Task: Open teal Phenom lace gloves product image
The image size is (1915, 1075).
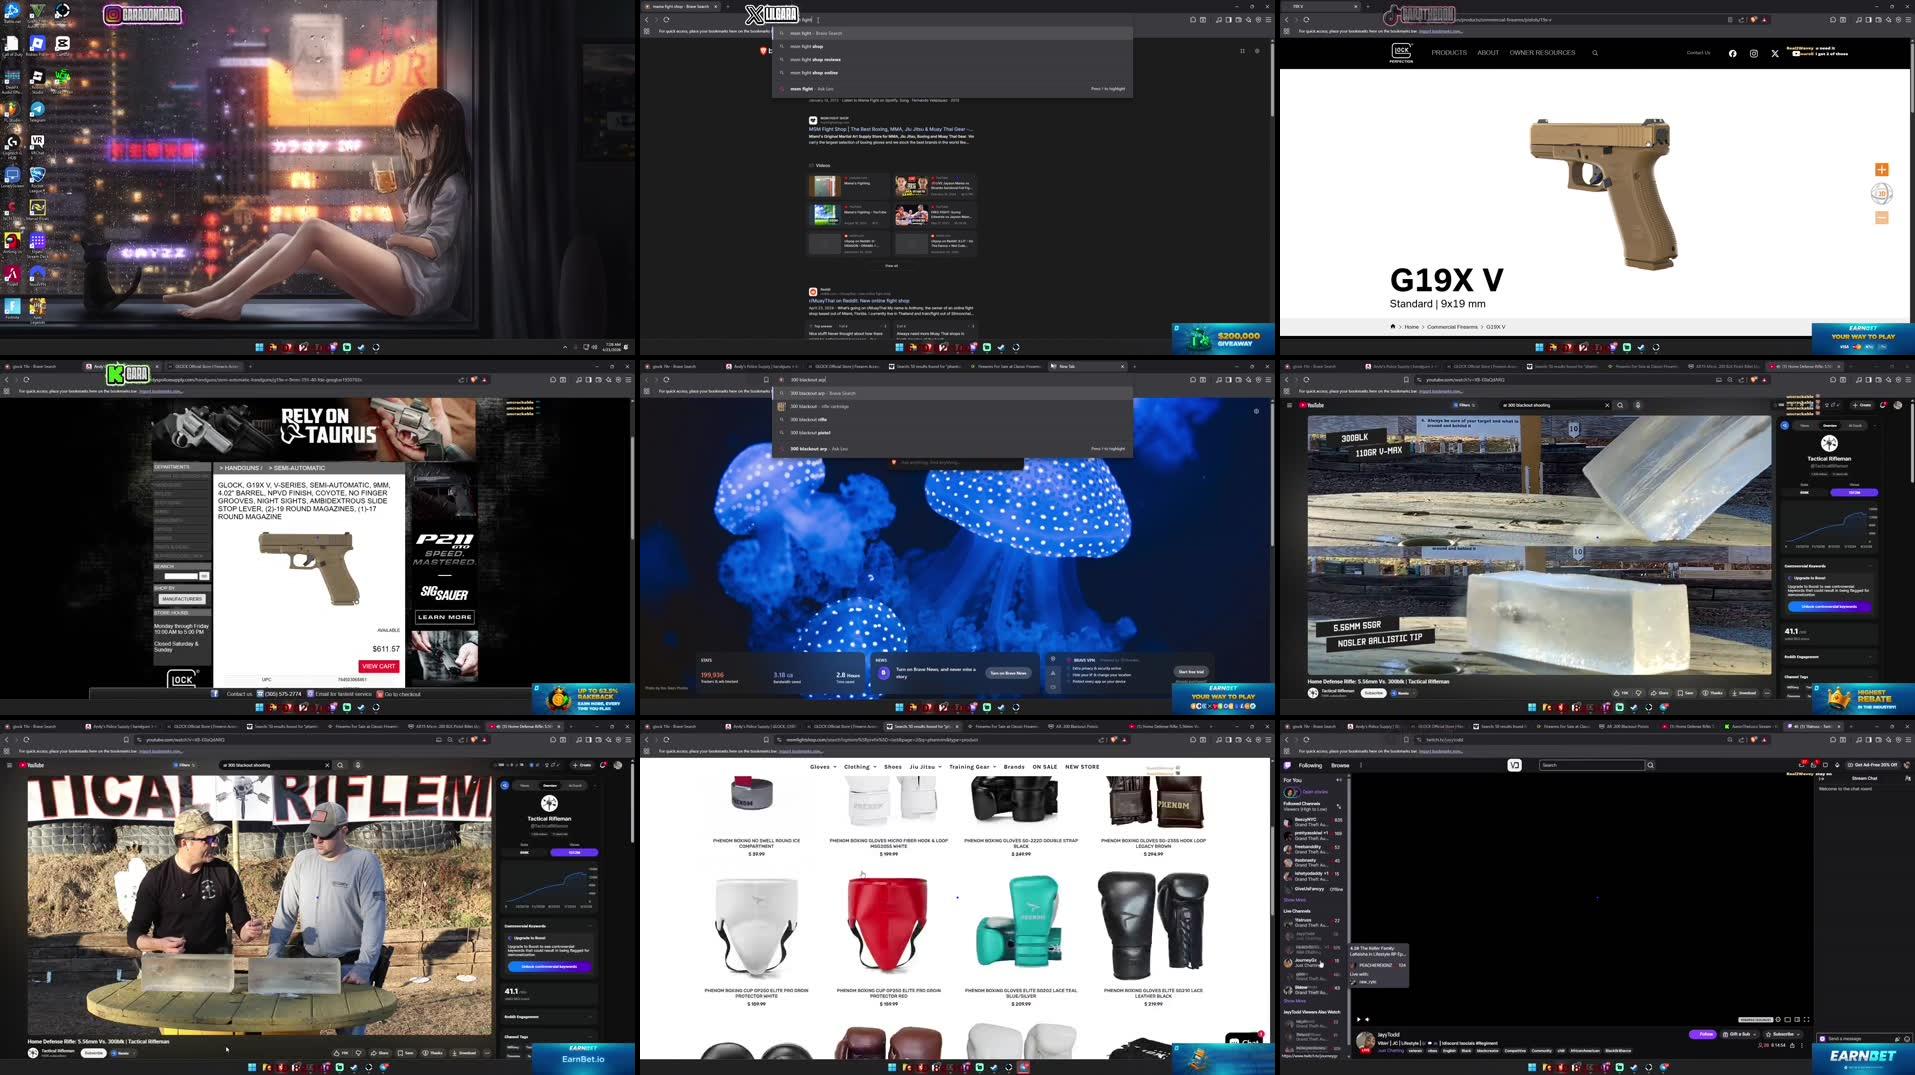Action: pos(1020,926)
